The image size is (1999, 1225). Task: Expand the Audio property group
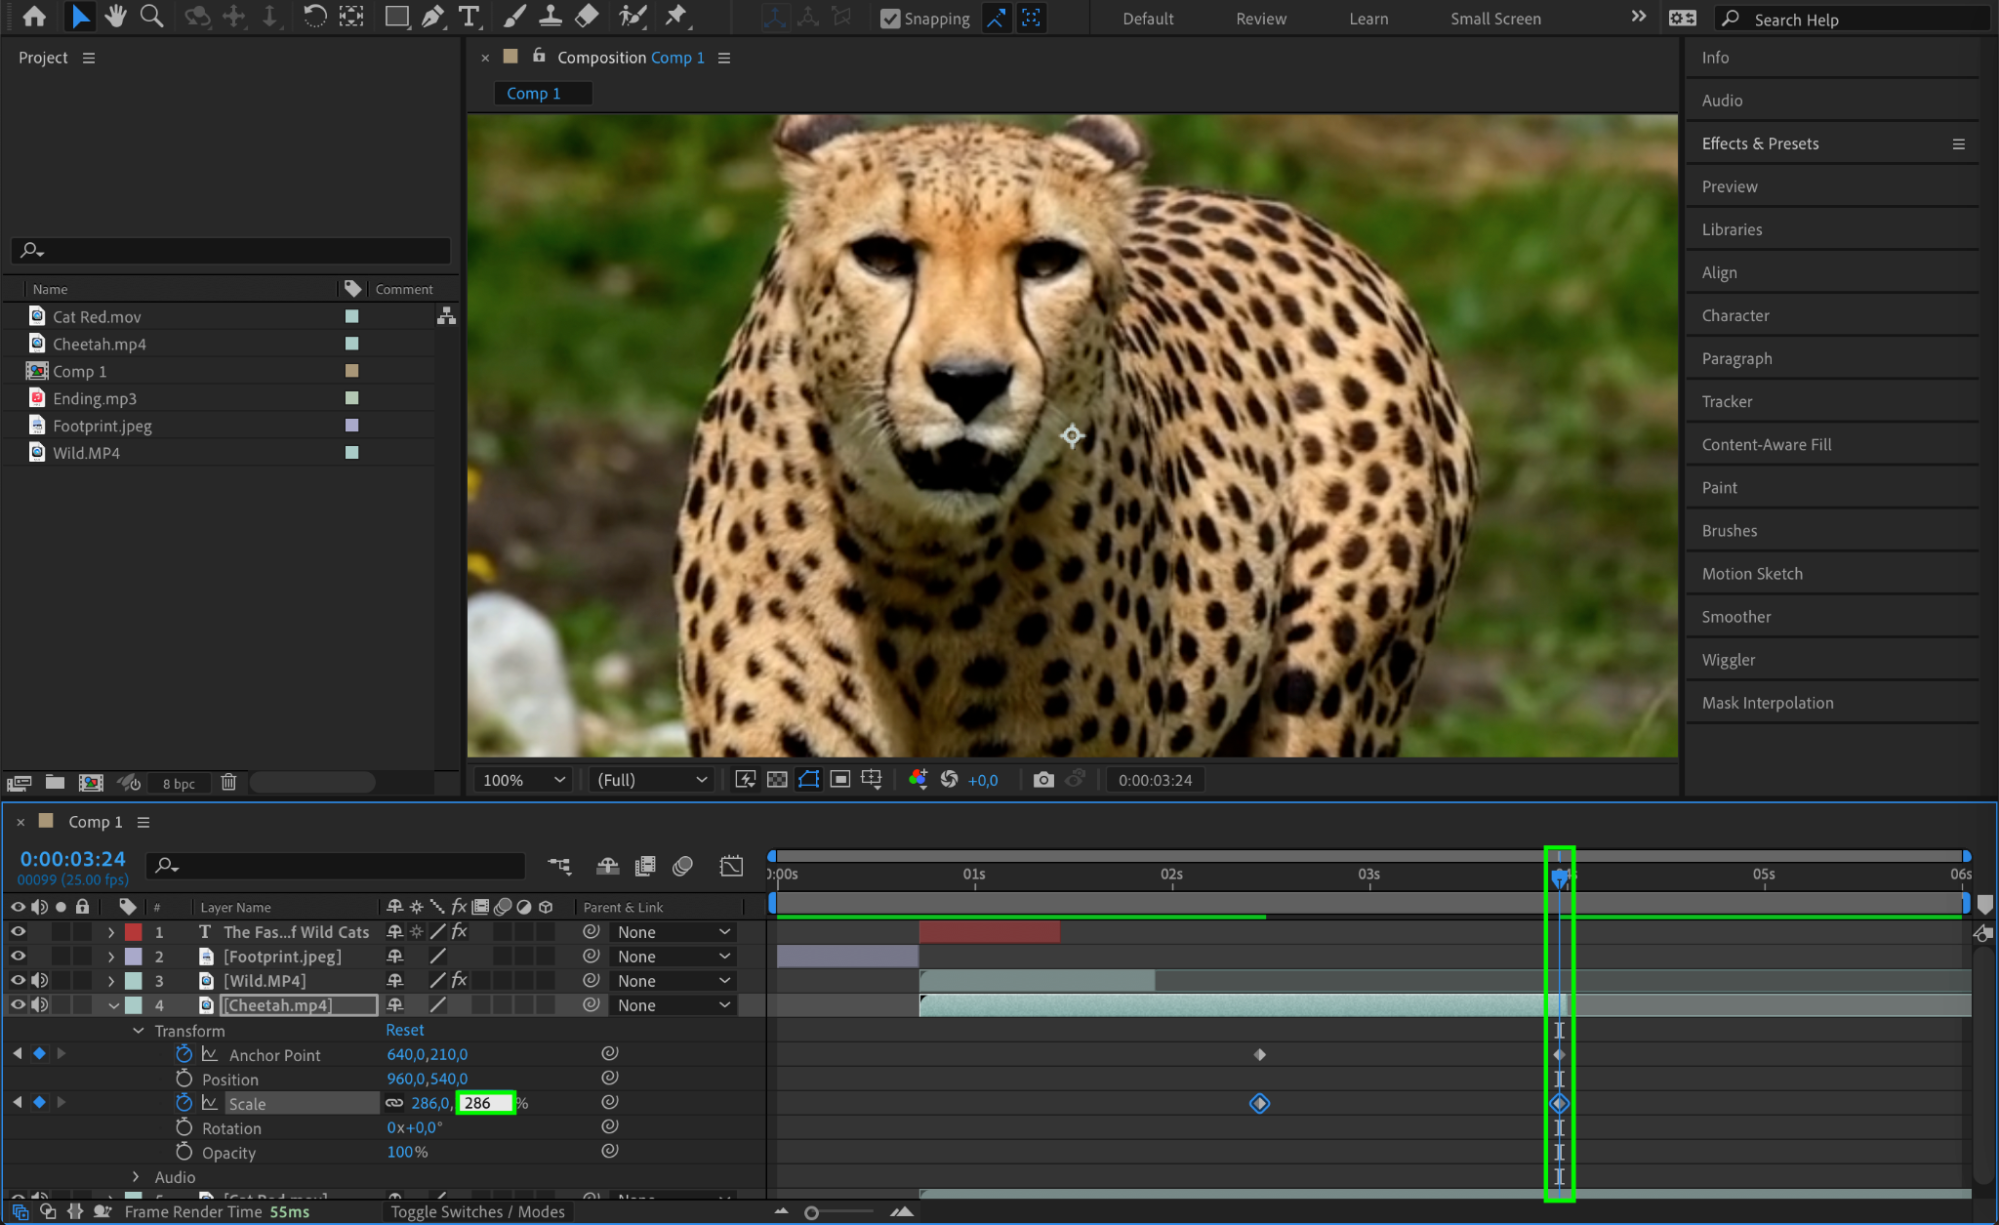(136, 1177)
